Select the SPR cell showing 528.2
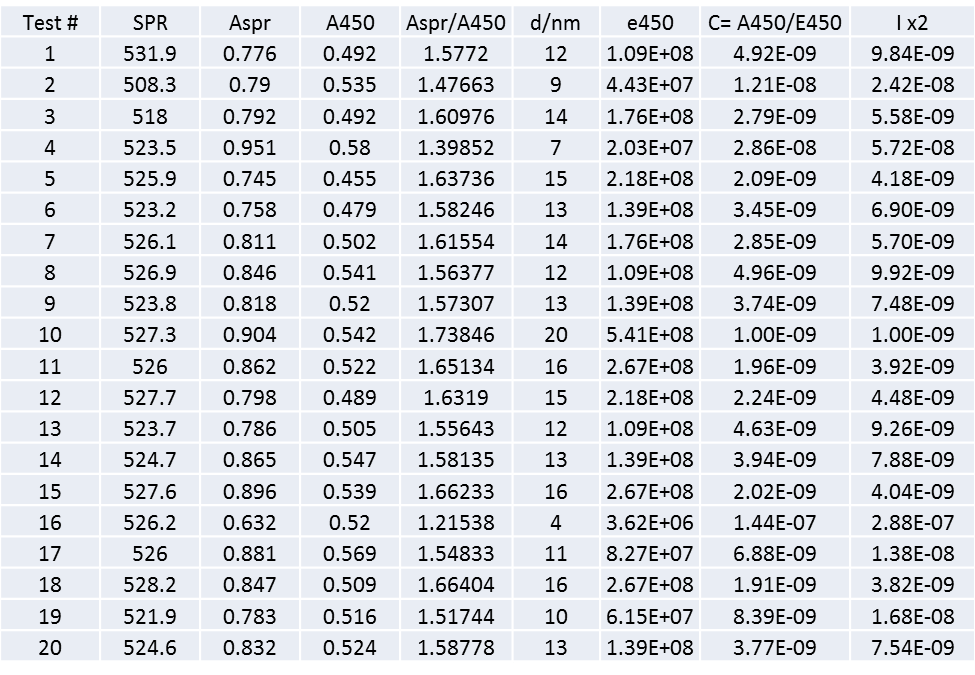The height and width of the screenshot is (675, 975). pos(150,584)
